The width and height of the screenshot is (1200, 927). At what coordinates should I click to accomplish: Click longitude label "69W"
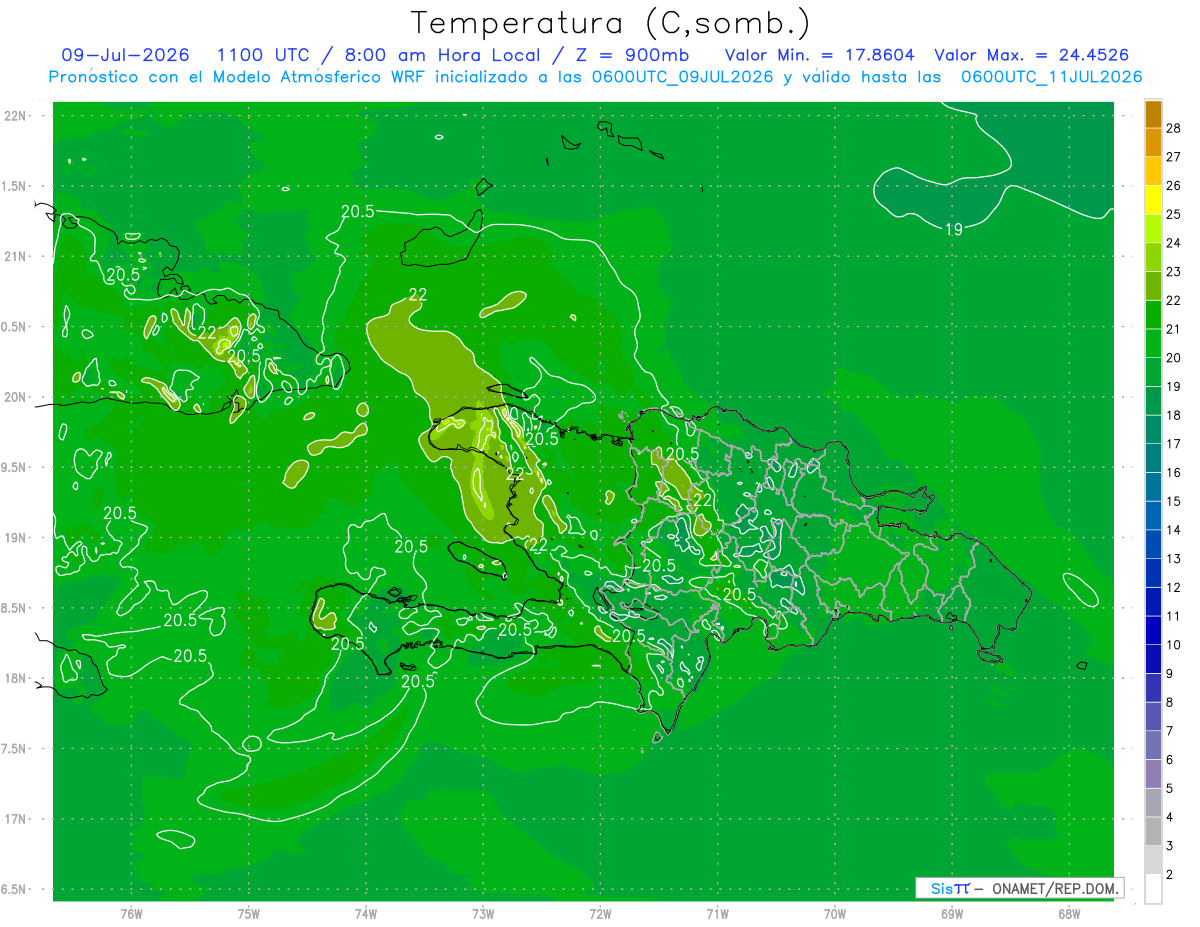951,914
